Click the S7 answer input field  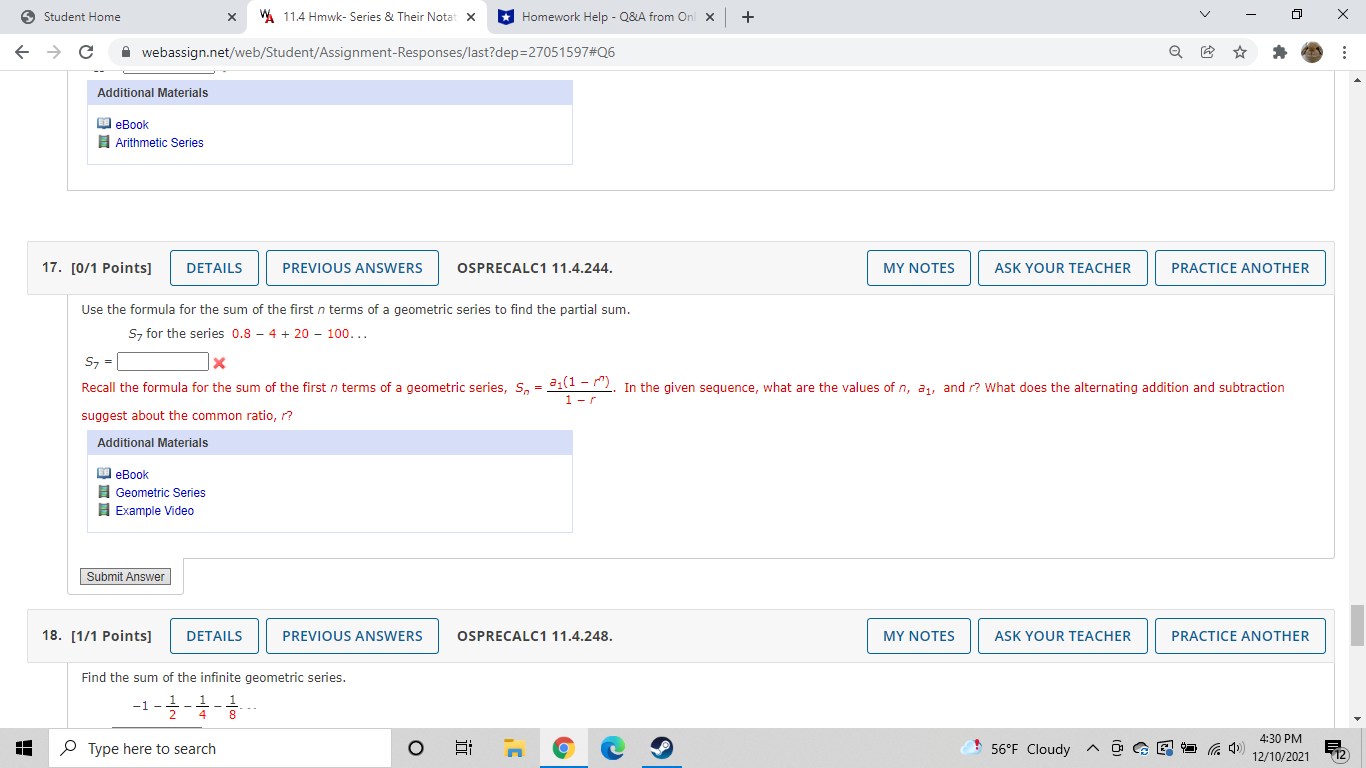pyautogui.click(x=162, y=361)
